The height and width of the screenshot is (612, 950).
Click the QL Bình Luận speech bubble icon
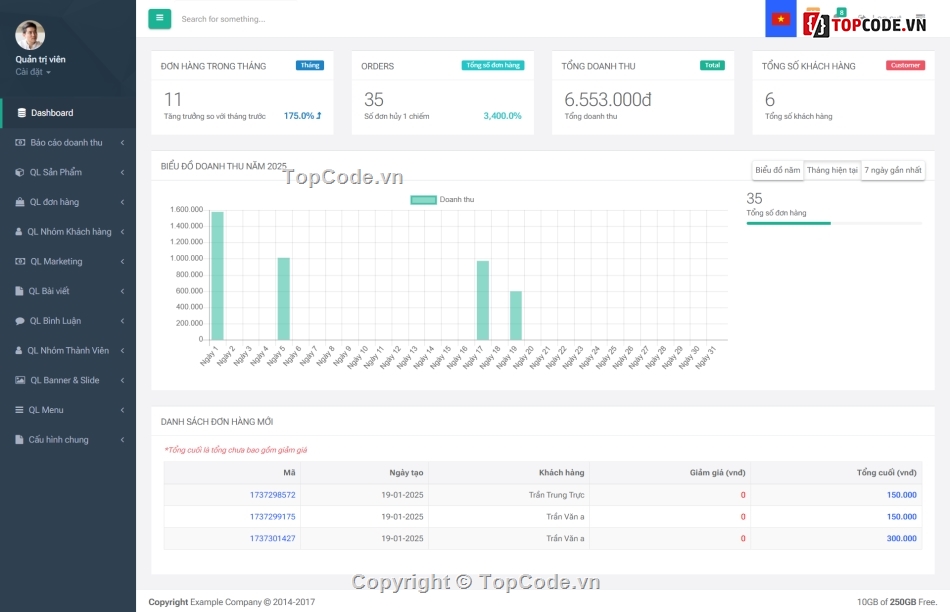(19, 321)
